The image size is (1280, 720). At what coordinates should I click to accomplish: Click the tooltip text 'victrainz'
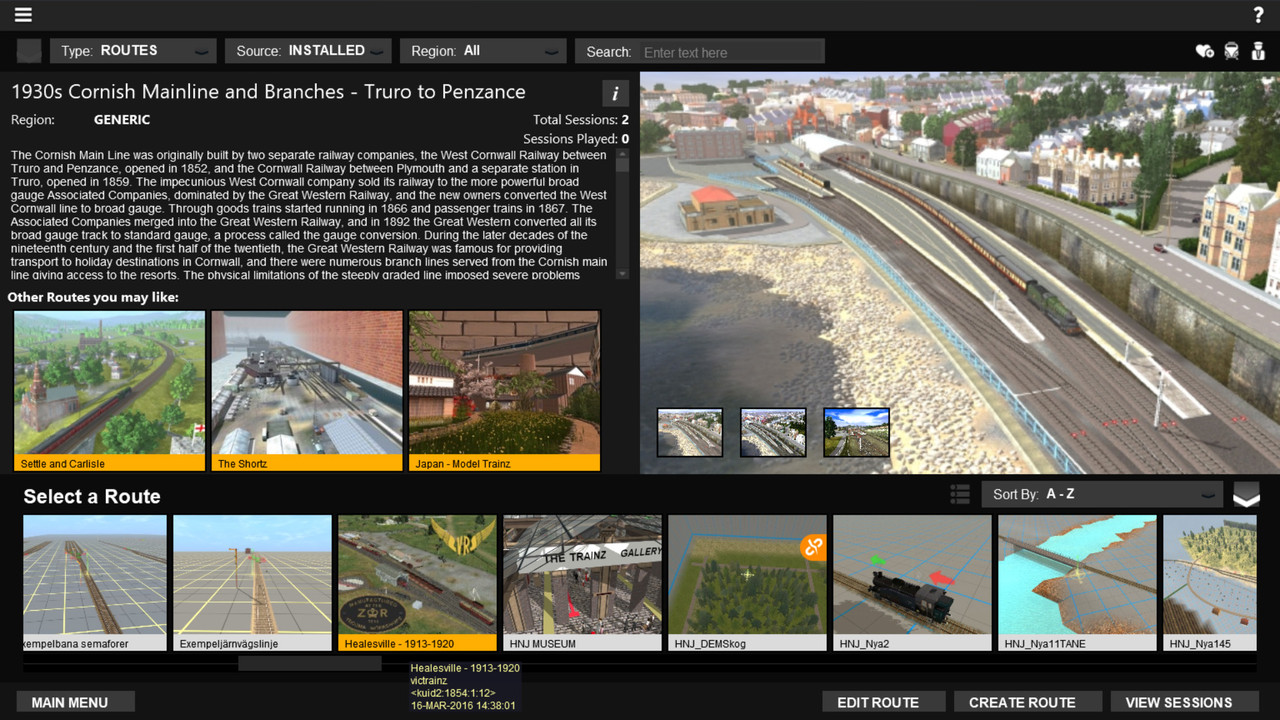tap(431, 680)
